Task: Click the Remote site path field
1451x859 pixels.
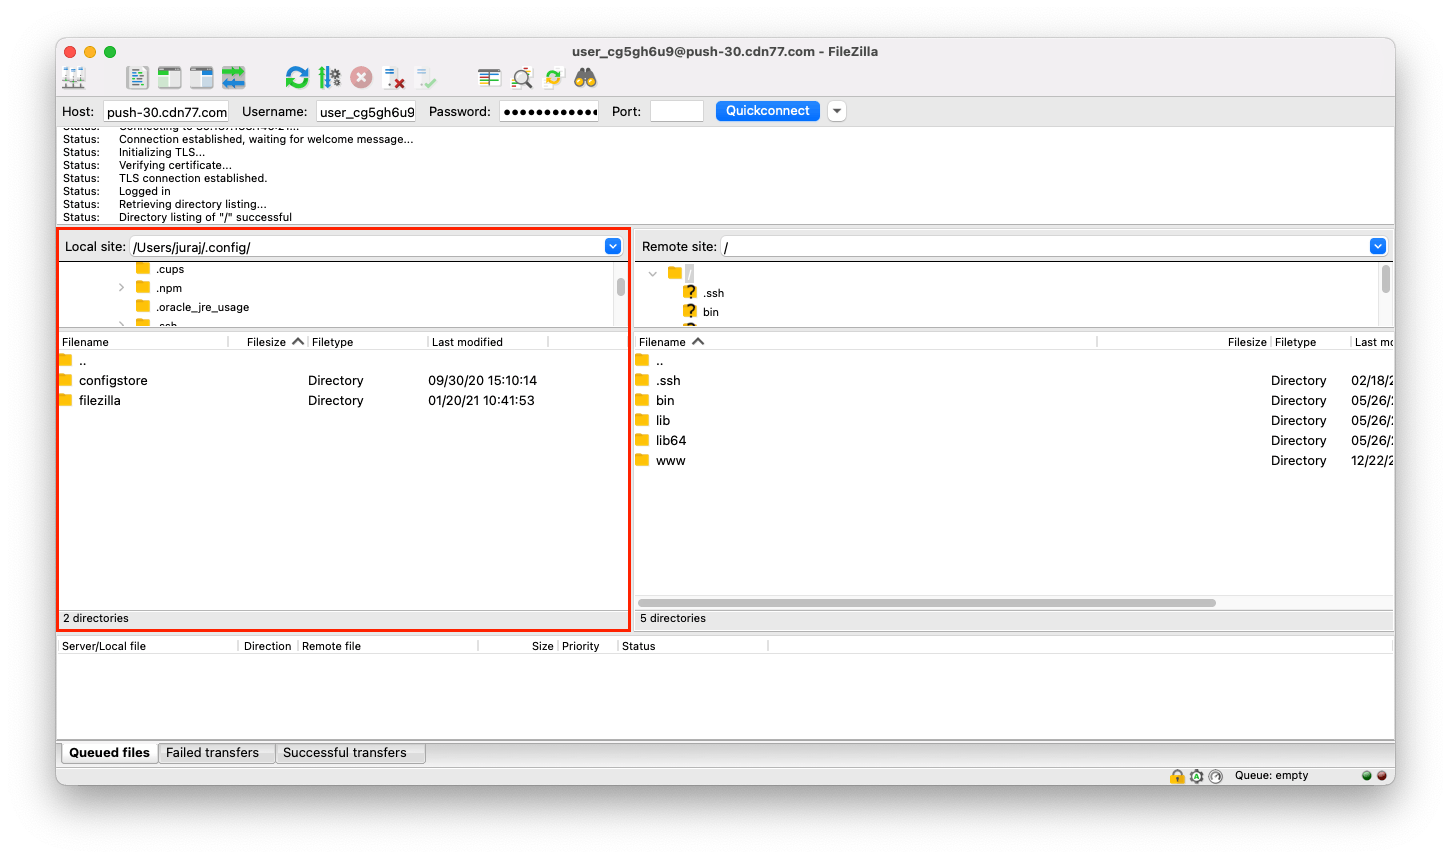Action: [1045, 246]
